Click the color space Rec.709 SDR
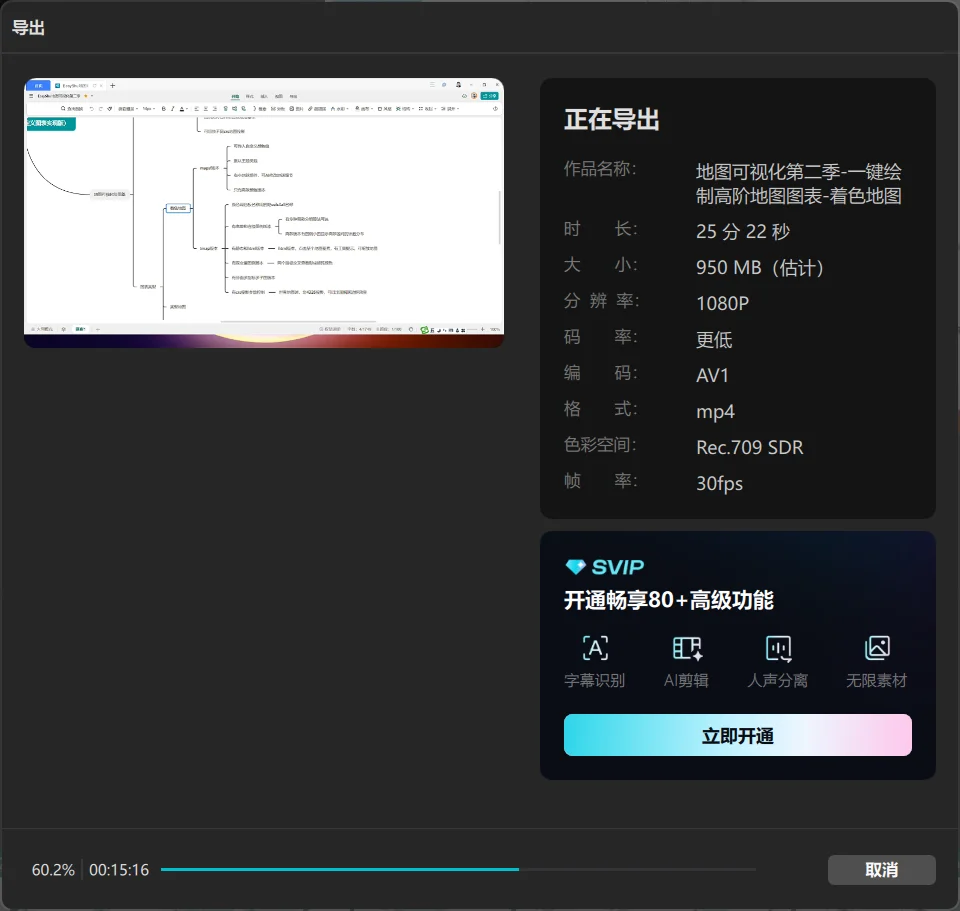Image resolution: width=960 pixels, height=911 pixels. click(749, 448)
